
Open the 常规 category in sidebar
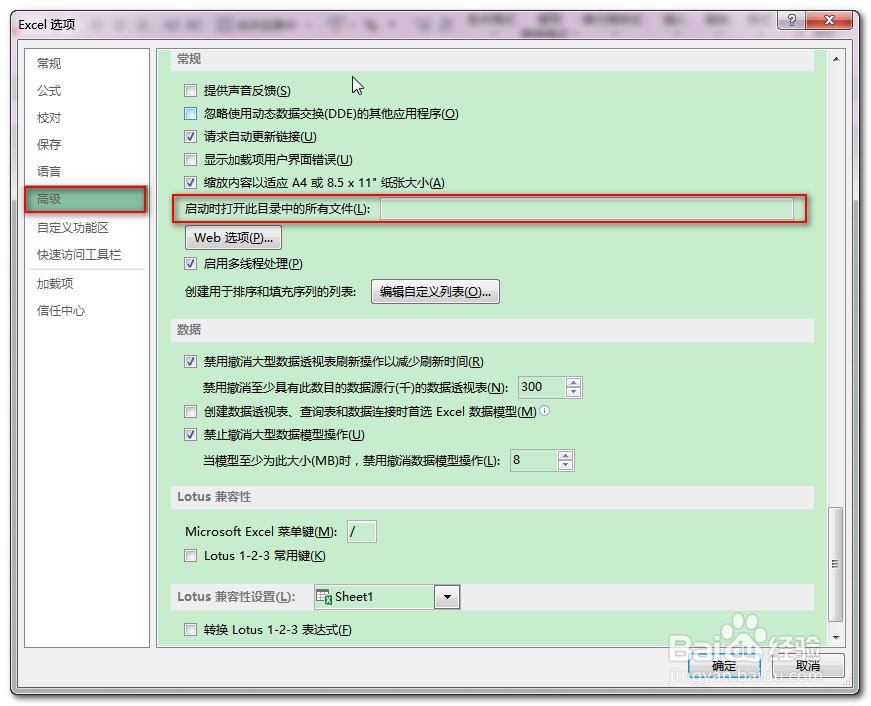pos(49,63)
